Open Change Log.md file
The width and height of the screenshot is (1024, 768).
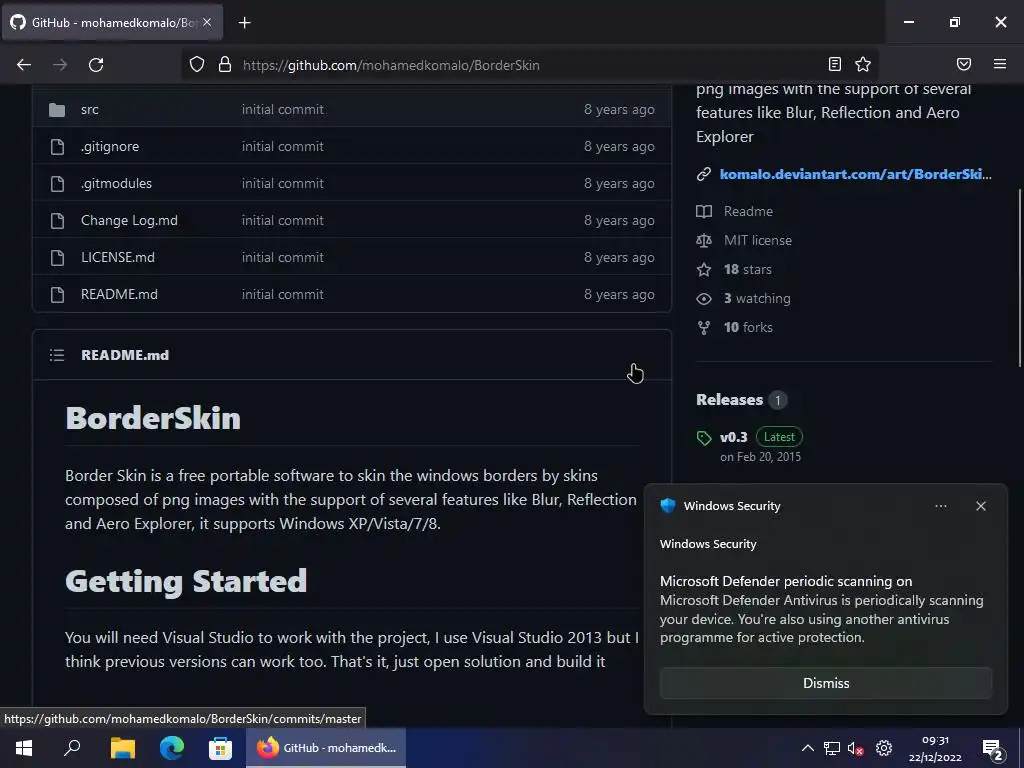[x=129, y=221]
